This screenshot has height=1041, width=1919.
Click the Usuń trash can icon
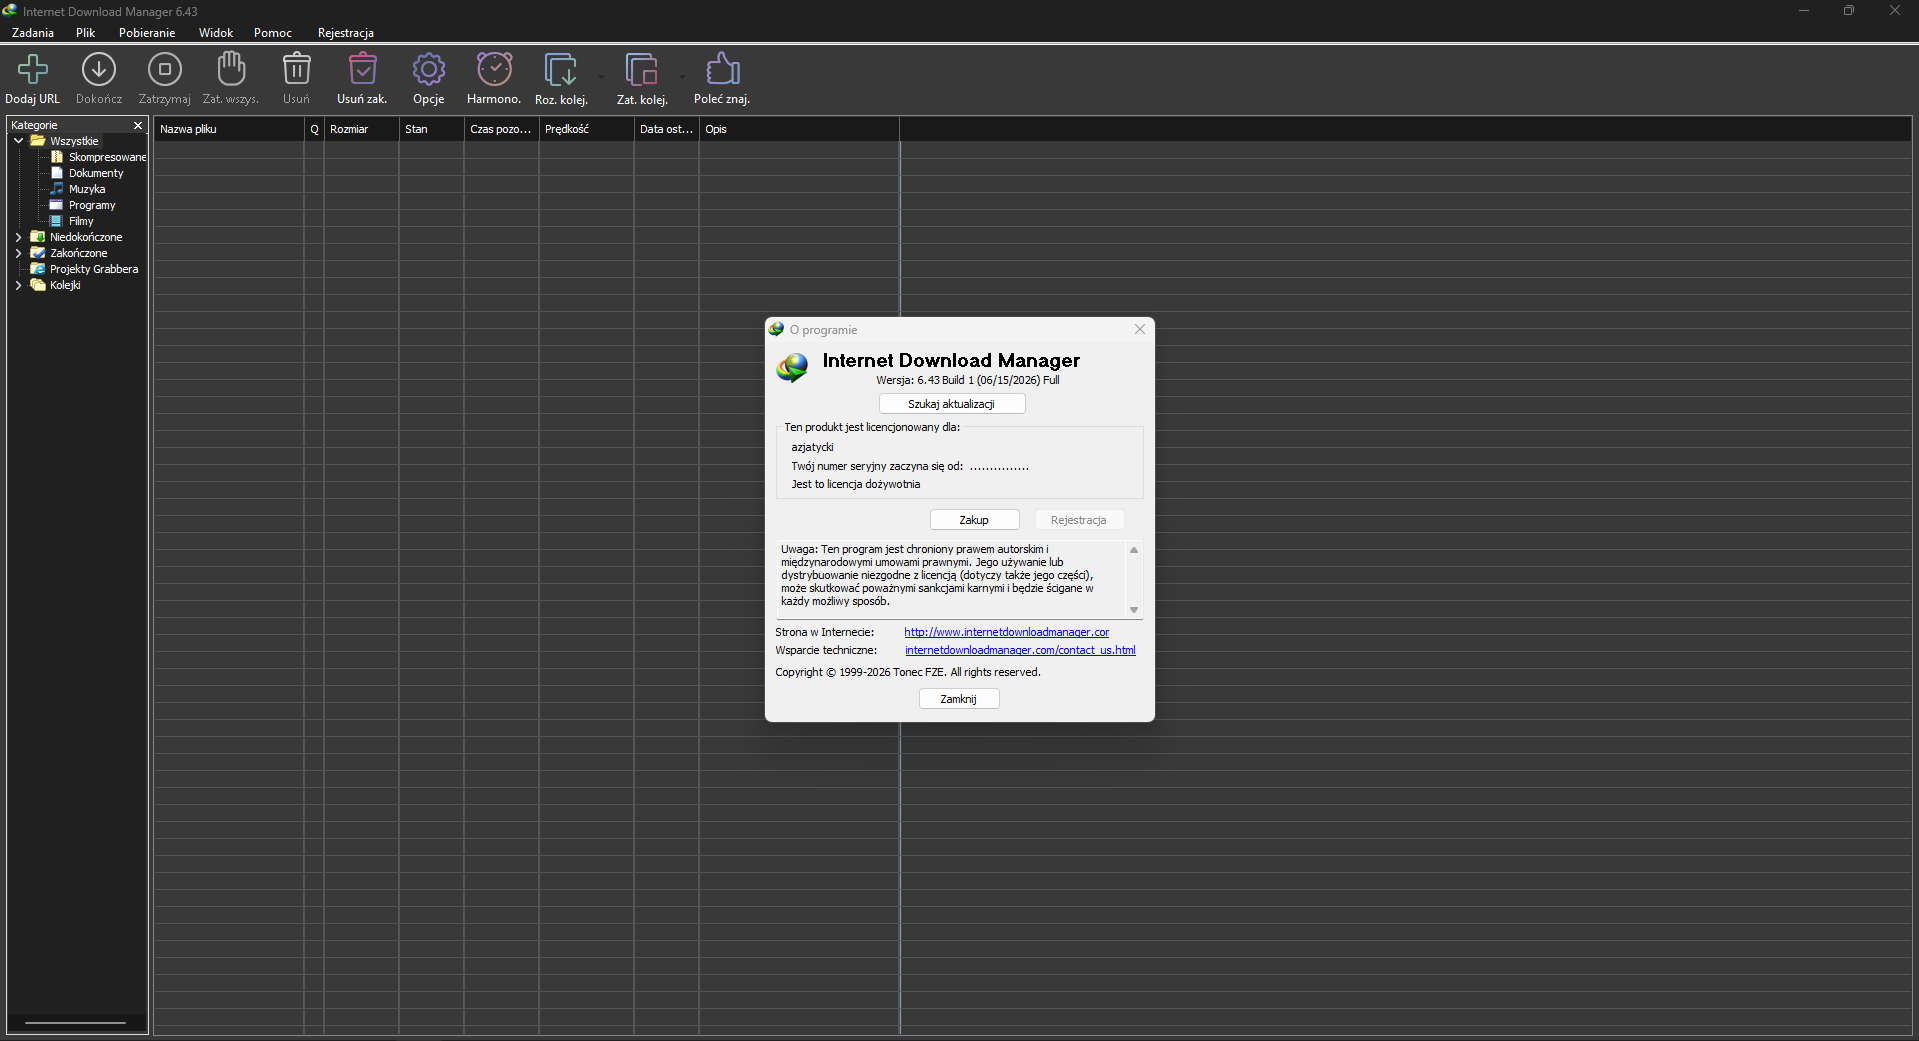(x=296, y=68)
